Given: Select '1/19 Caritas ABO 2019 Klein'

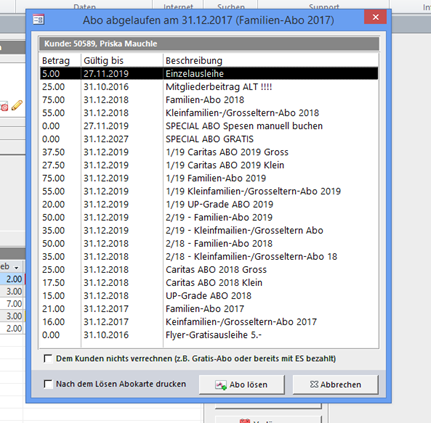Looking at the screenshot, I should tap(209, 165).
